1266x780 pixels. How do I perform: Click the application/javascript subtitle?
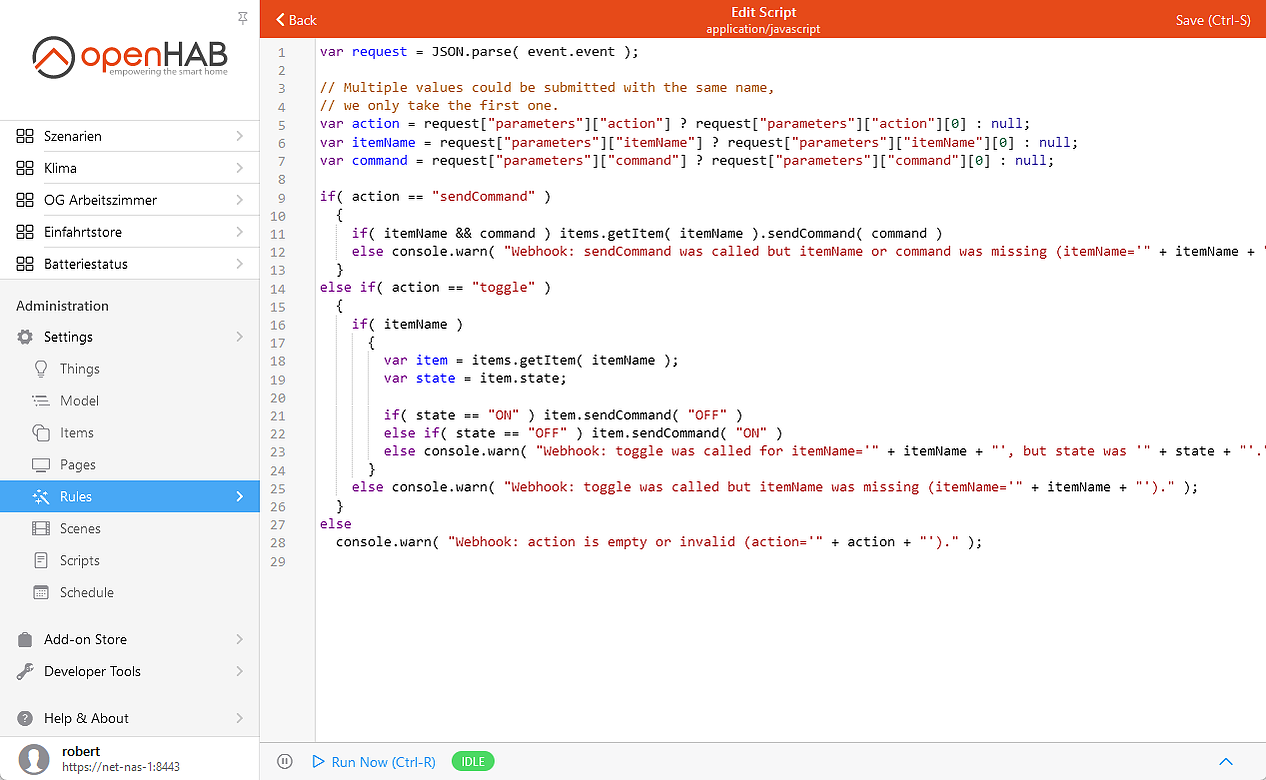pyautogui.click(x=763, y=30)
